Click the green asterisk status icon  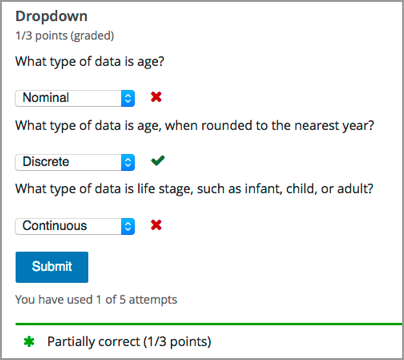click(x=29, y=342)
